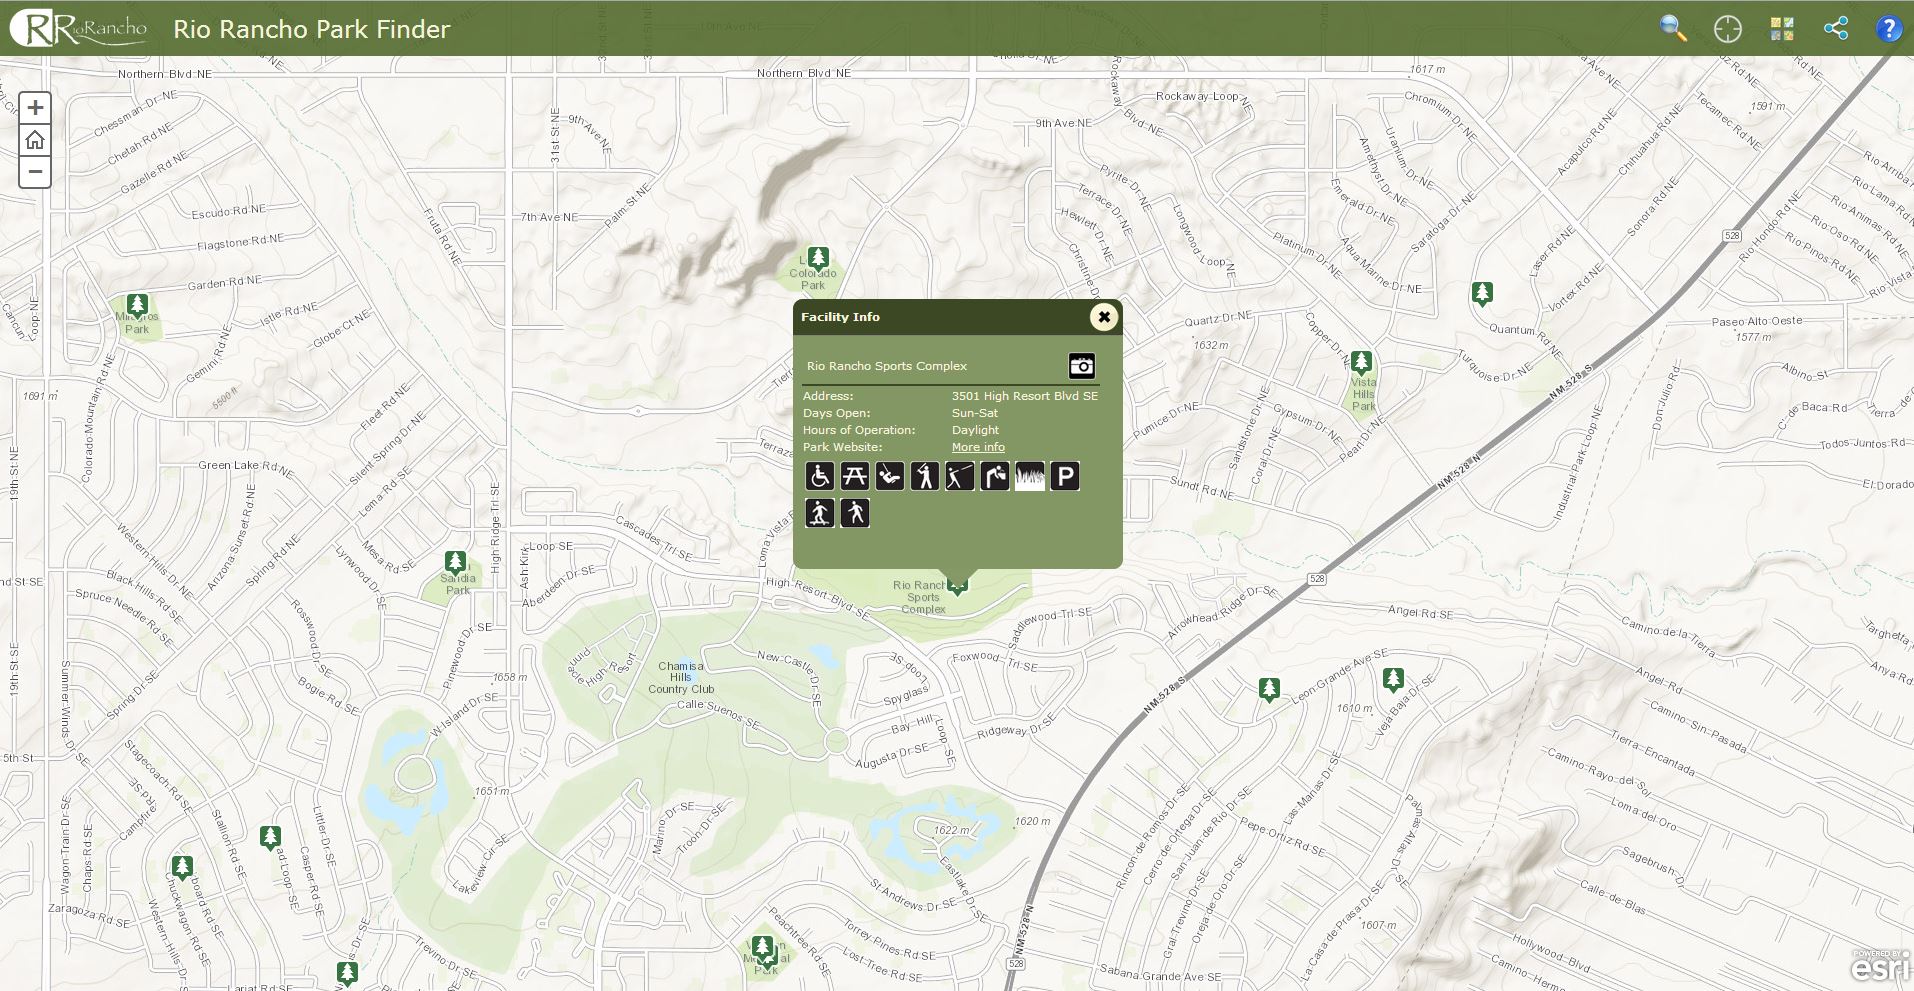Select the parking P amenity icon
Screen dimensions: 1914x991
click(x=1065, y=476)
